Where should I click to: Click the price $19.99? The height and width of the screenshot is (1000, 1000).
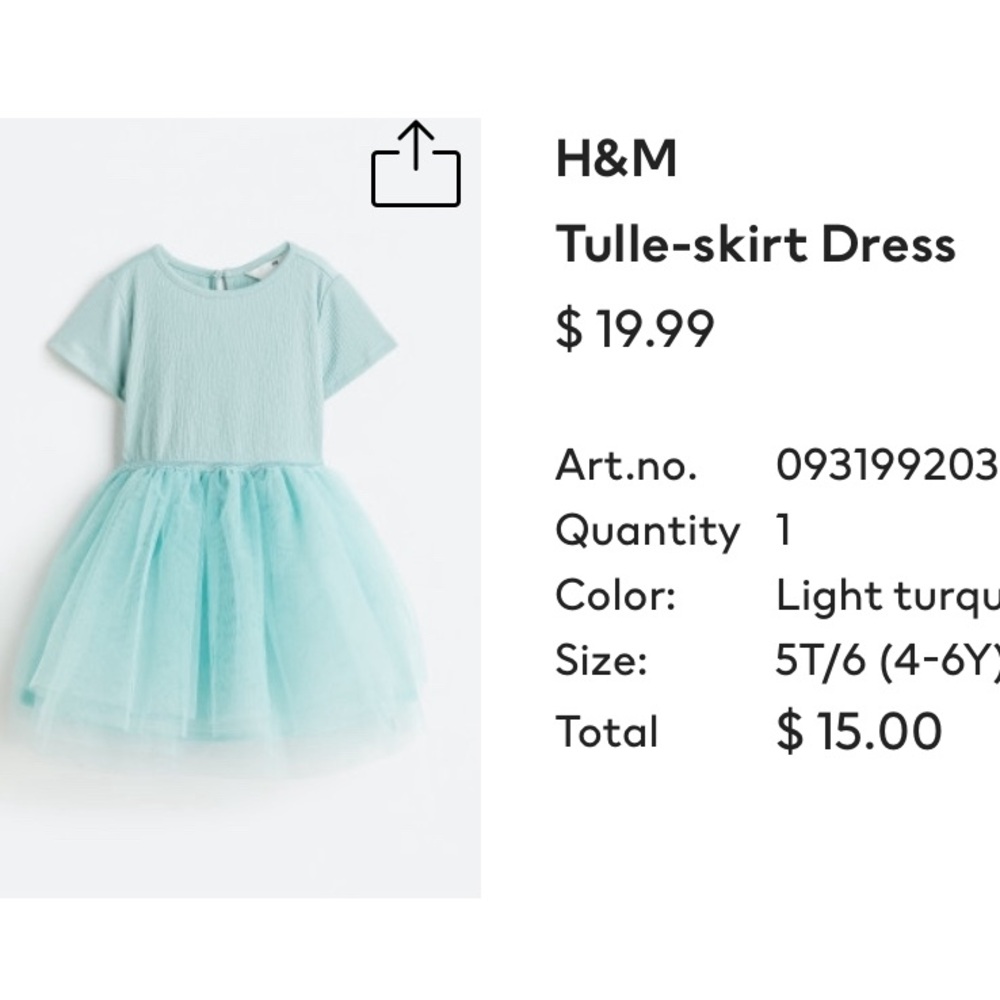pyautogui.click(x=636, y=322)
